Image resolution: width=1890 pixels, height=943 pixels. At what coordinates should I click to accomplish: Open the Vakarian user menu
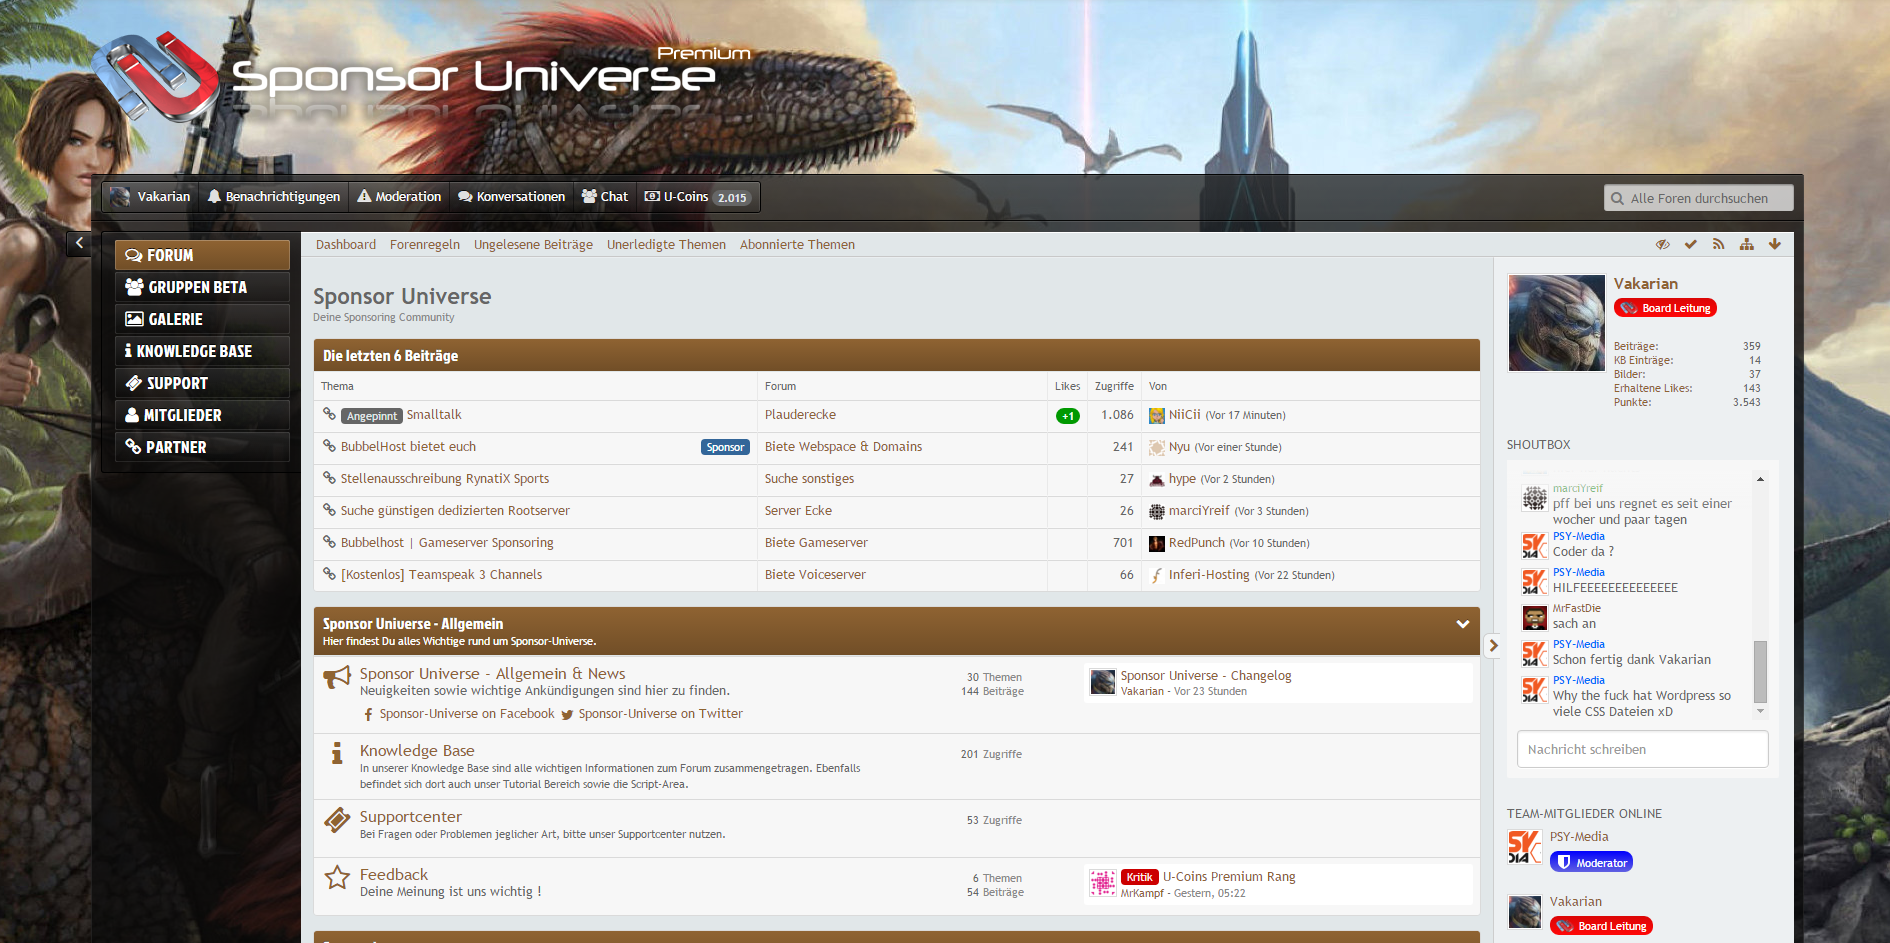click(151, 197)
